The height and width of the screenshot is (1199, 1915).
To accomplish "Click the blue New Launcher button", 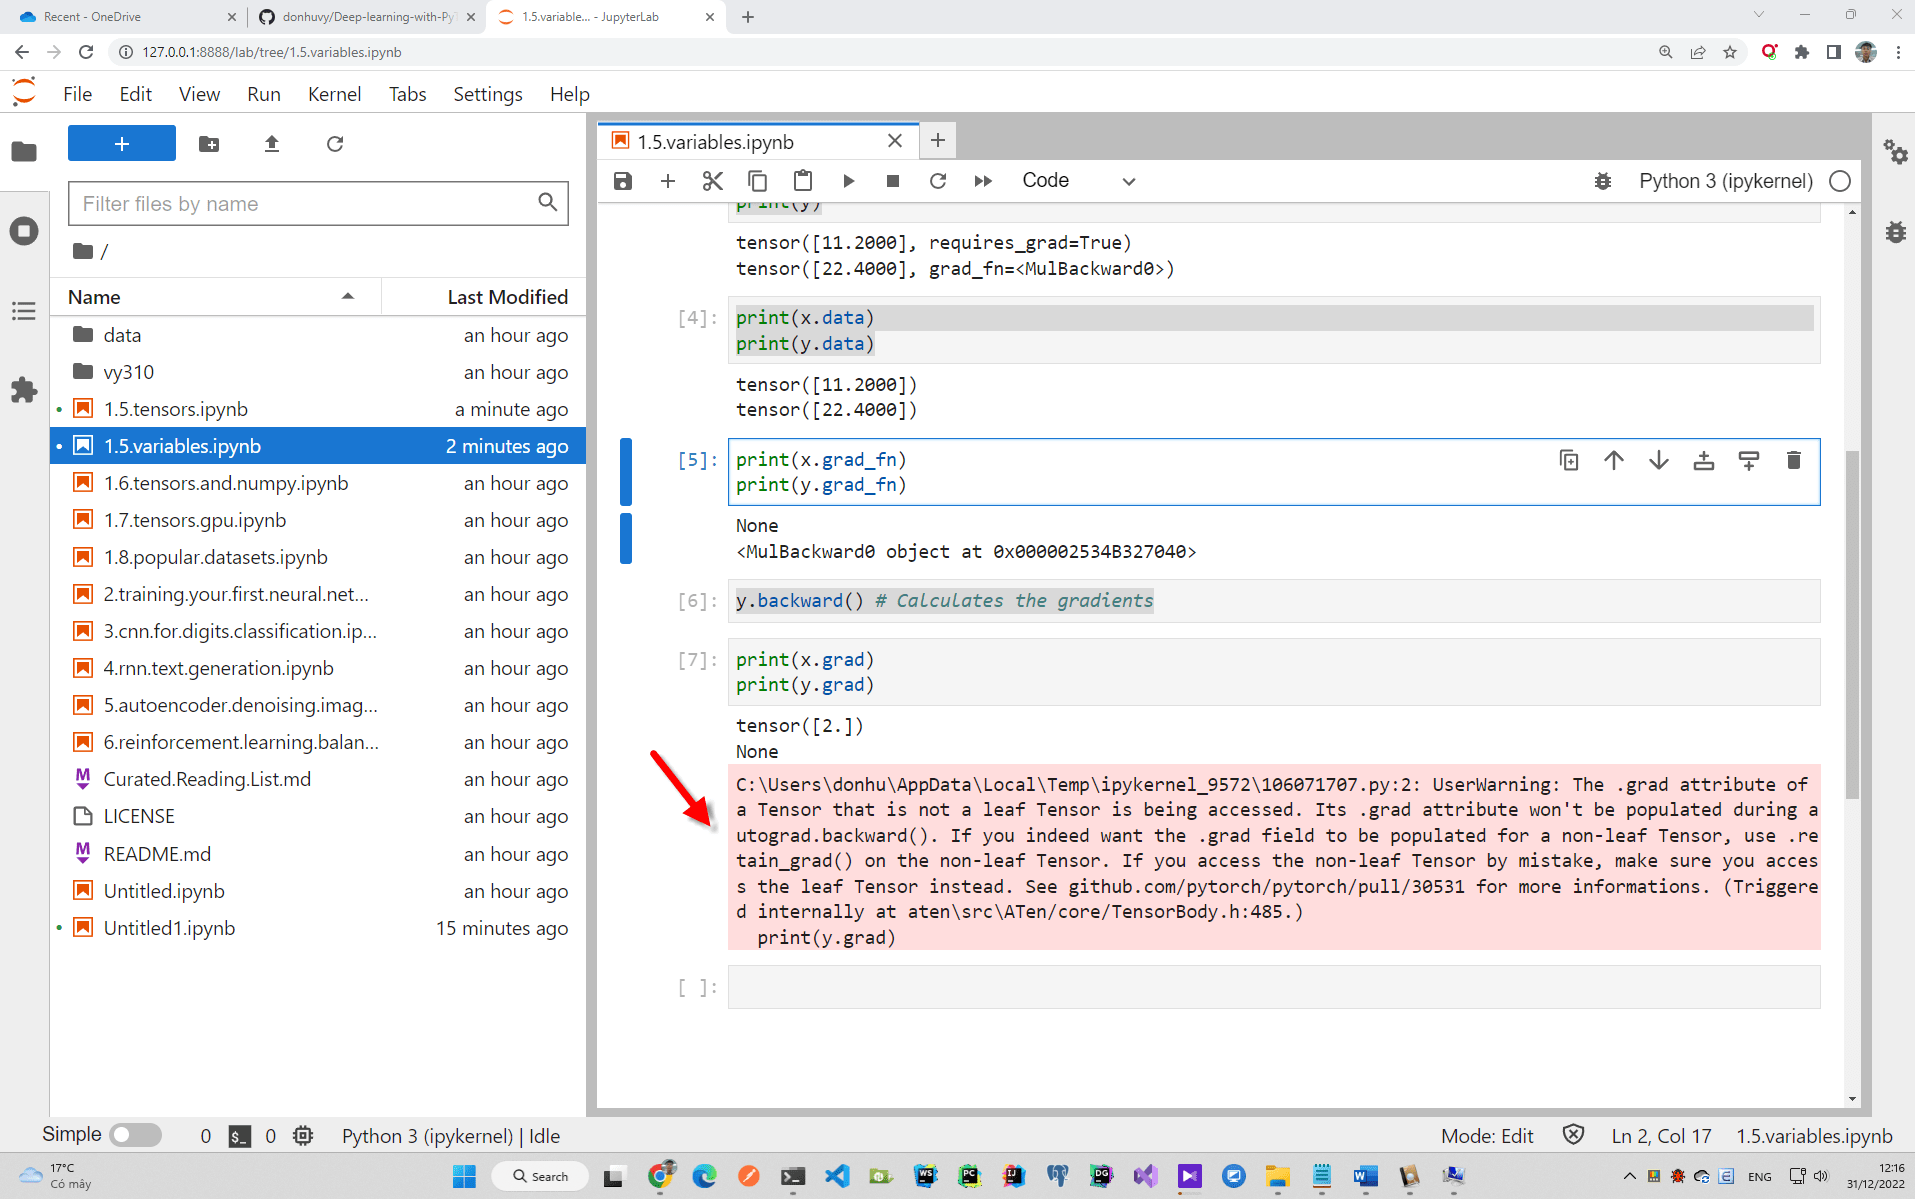I will [x=122, y=144].
